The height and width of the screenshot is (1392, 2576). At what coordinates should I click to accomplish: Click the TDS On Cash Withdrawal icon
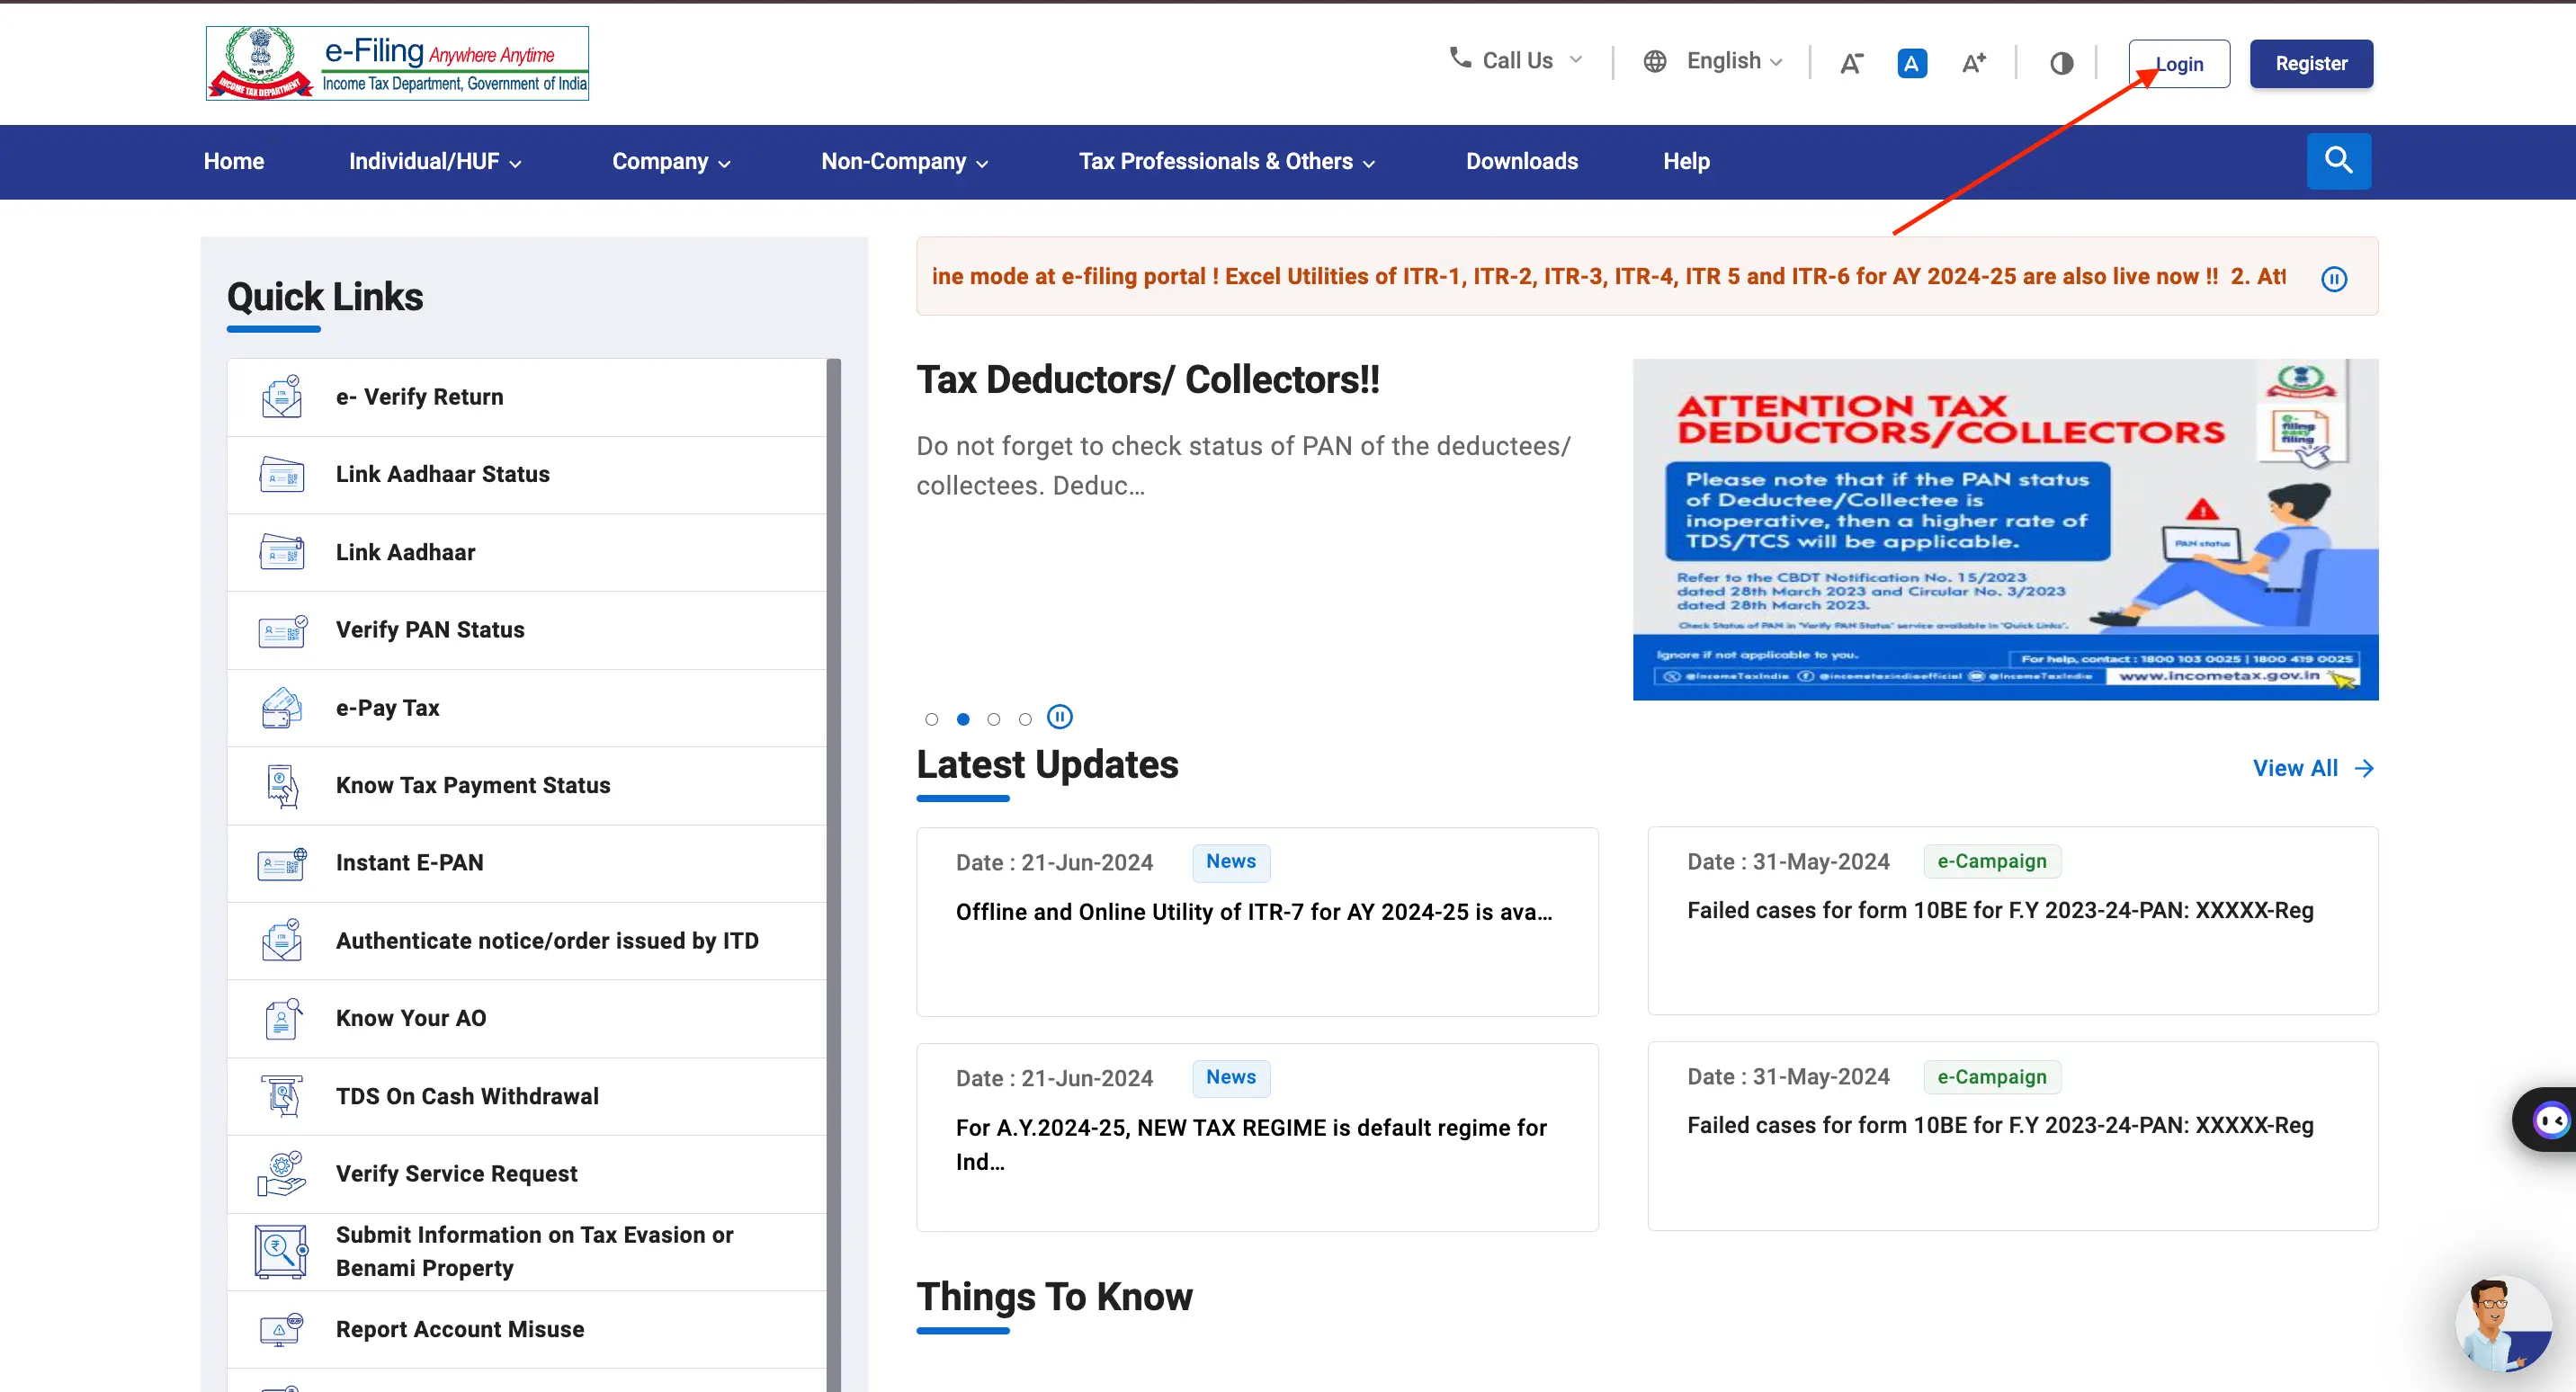click(x=280, y=1095)
